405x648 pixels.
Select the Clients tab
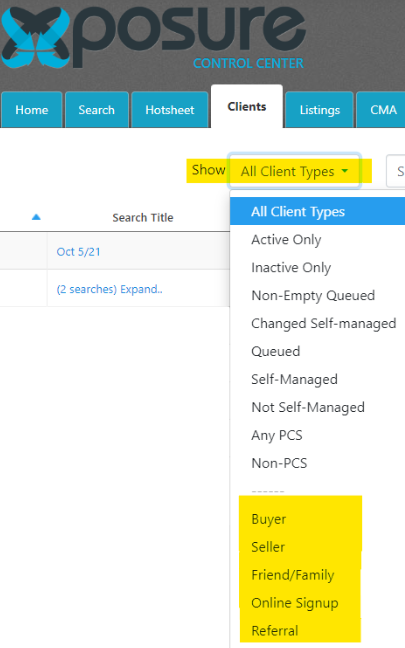[x=247, y=107]
